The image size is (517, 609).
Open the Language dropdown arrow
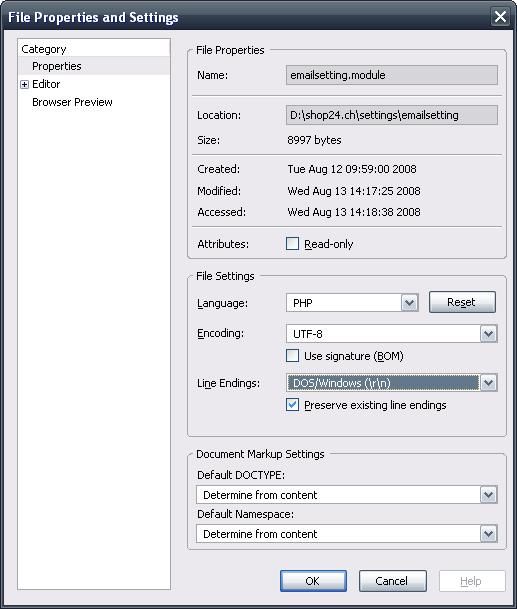(x=409, y=303)
